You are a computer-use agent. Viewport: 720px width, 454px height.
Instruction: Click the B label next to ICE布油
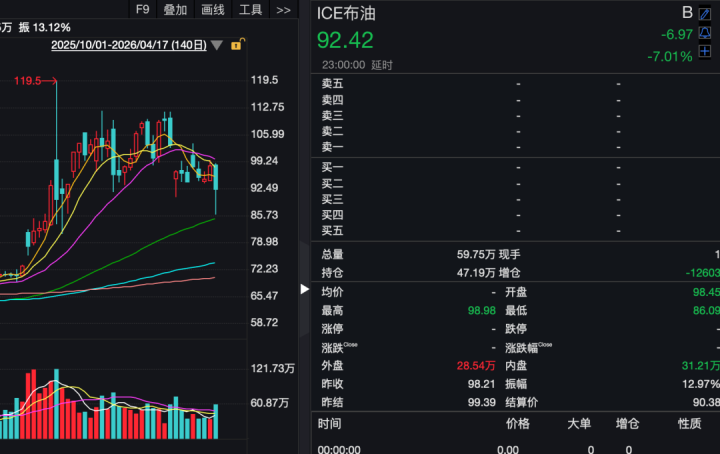pos(687,13)
